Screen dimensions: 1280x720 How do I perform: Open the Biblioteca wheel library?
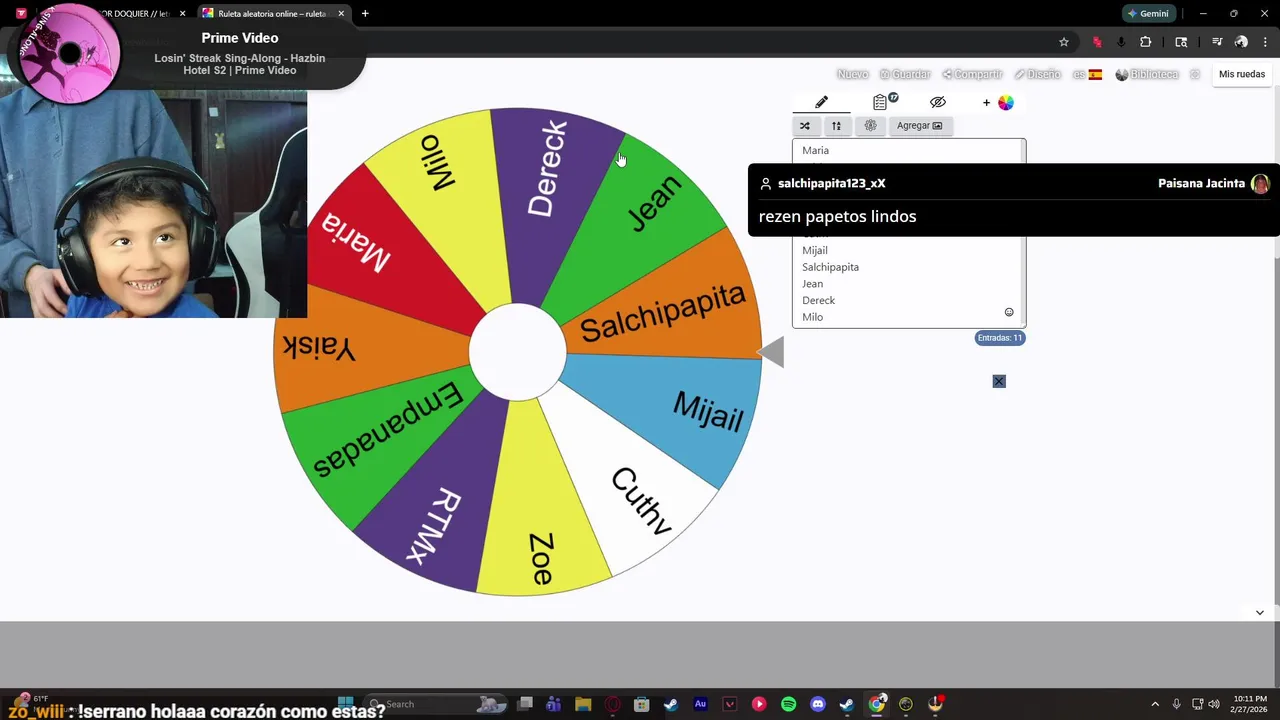(1147, 74)
